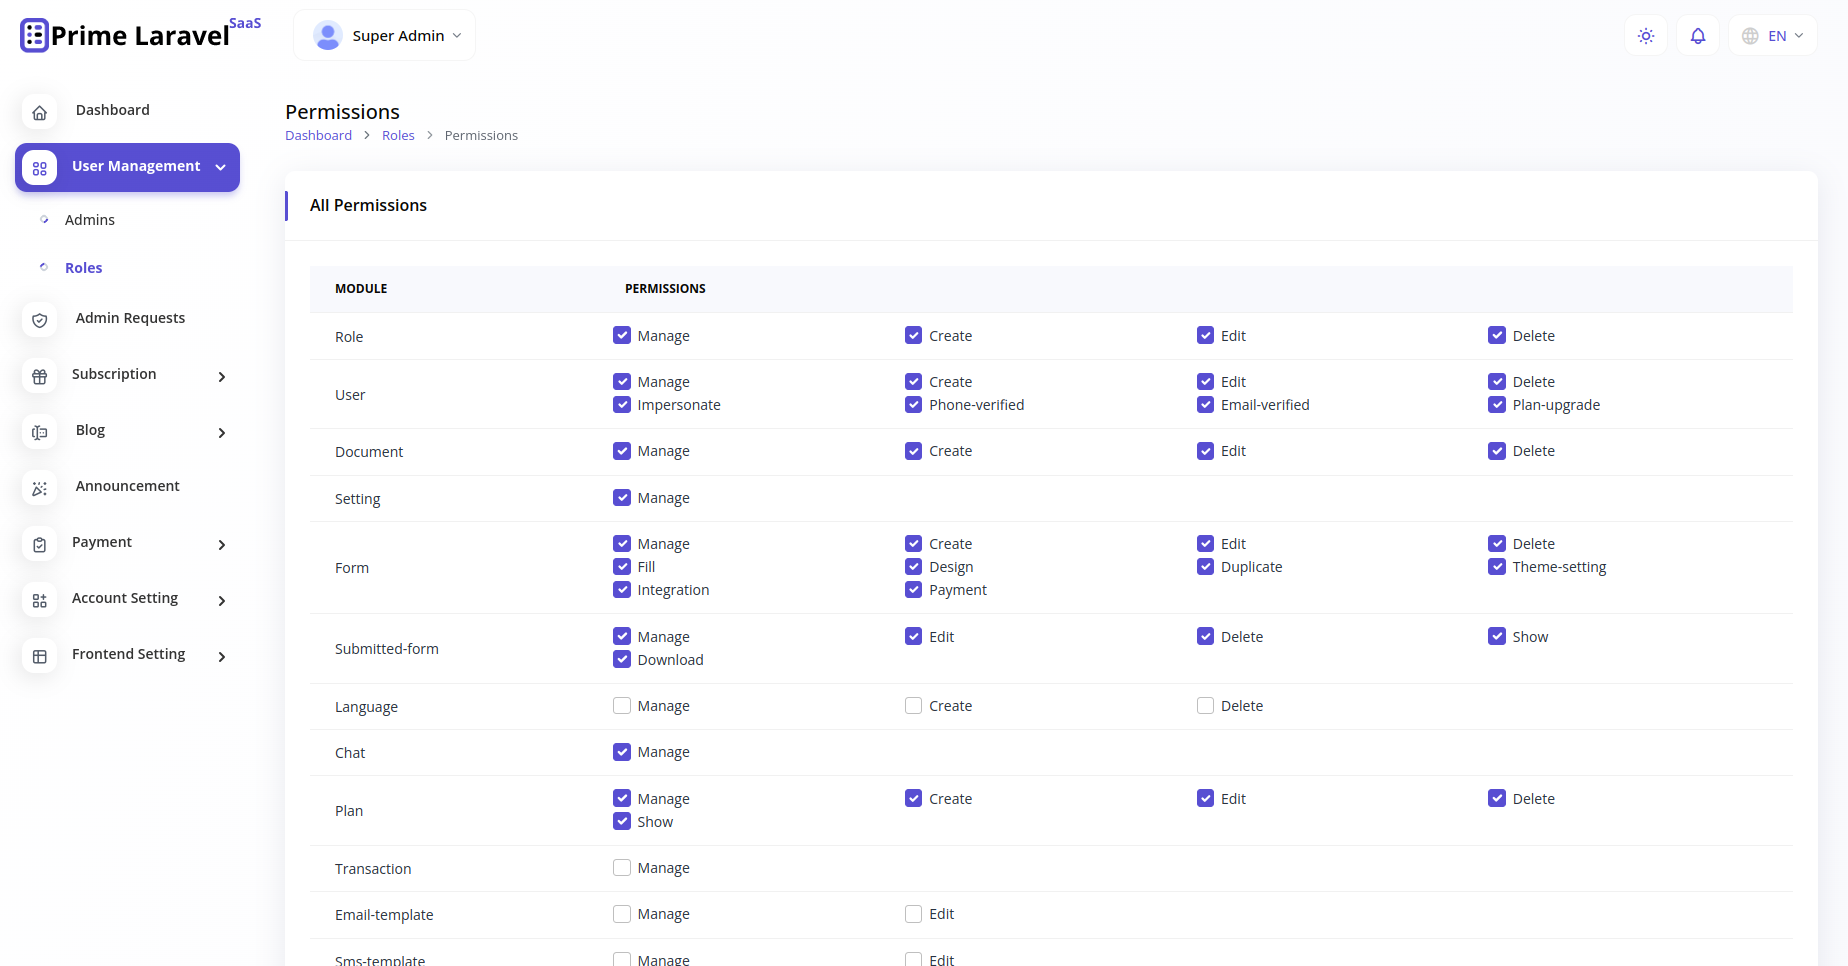Image resolution: width=1848 pixels, height=966 pixels.
Task: Disable the Impersonate permission for User
Action: [x=622, y=404]
